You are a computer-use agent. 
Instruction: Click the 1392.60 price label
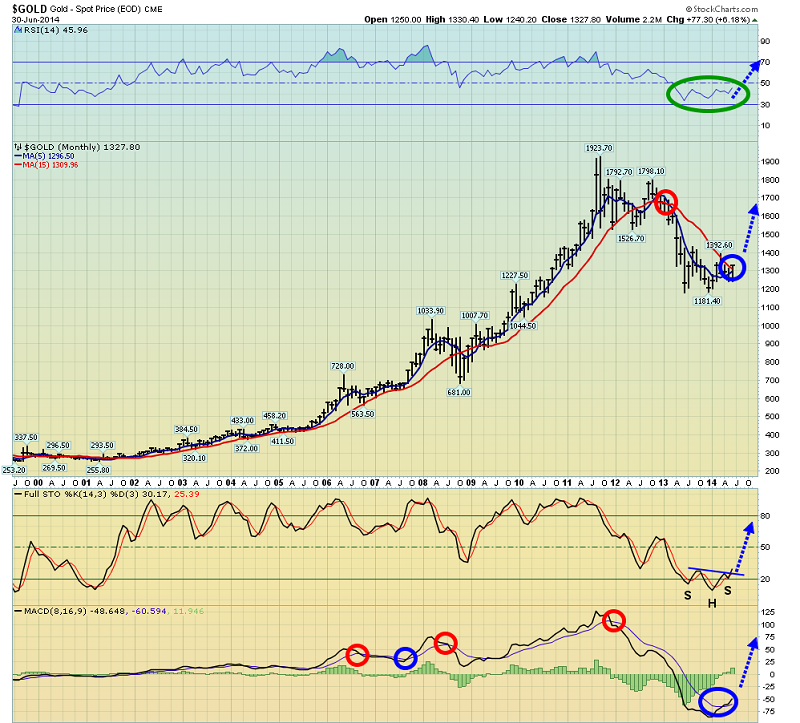pyautogui.click(x=719, y=245)
